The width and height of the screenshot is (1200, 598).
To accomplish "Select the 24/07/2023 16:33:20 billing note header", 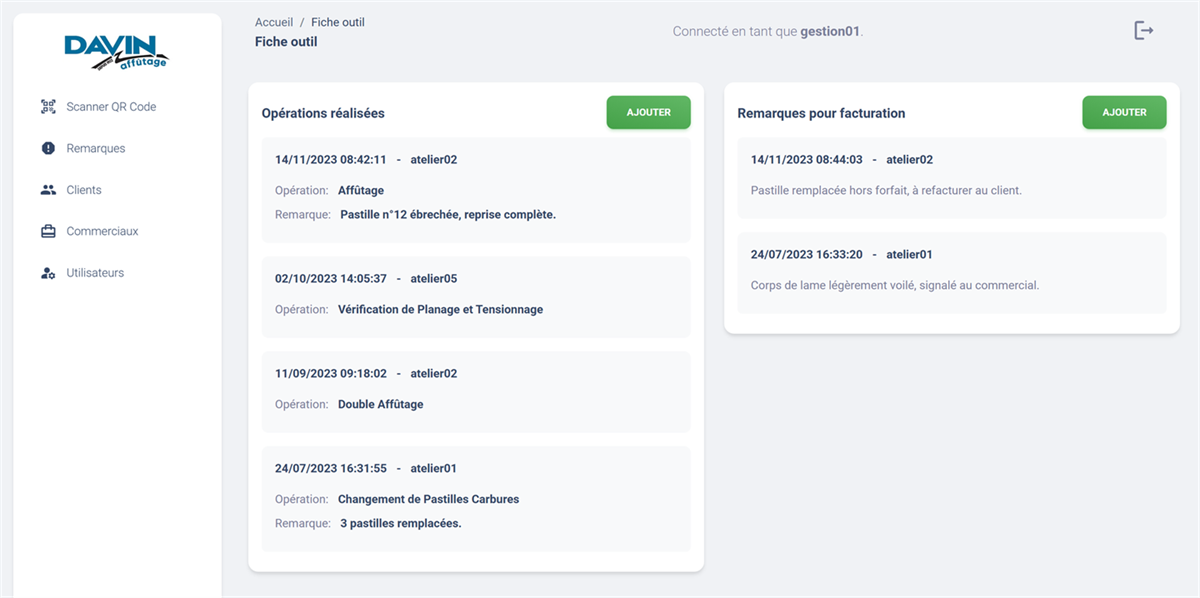I will [x=842, y=254].
